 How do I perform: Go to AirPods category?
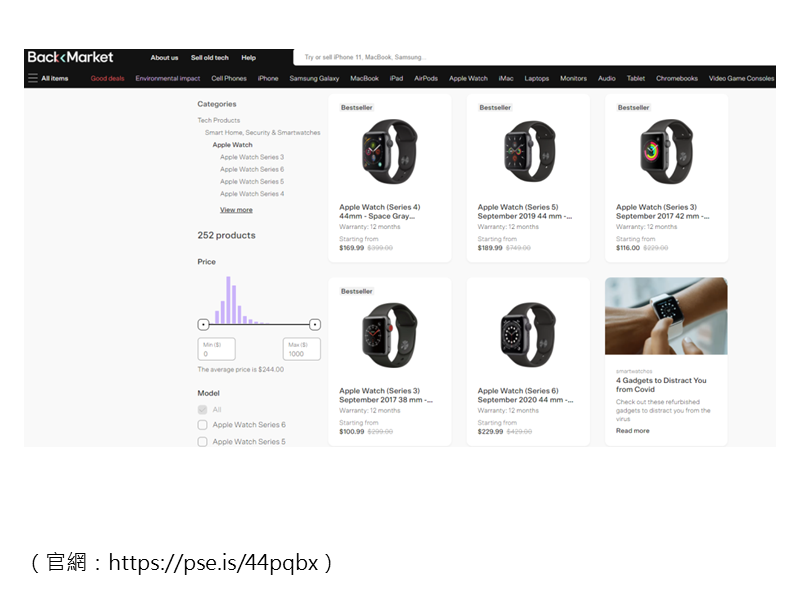point(426,78)
